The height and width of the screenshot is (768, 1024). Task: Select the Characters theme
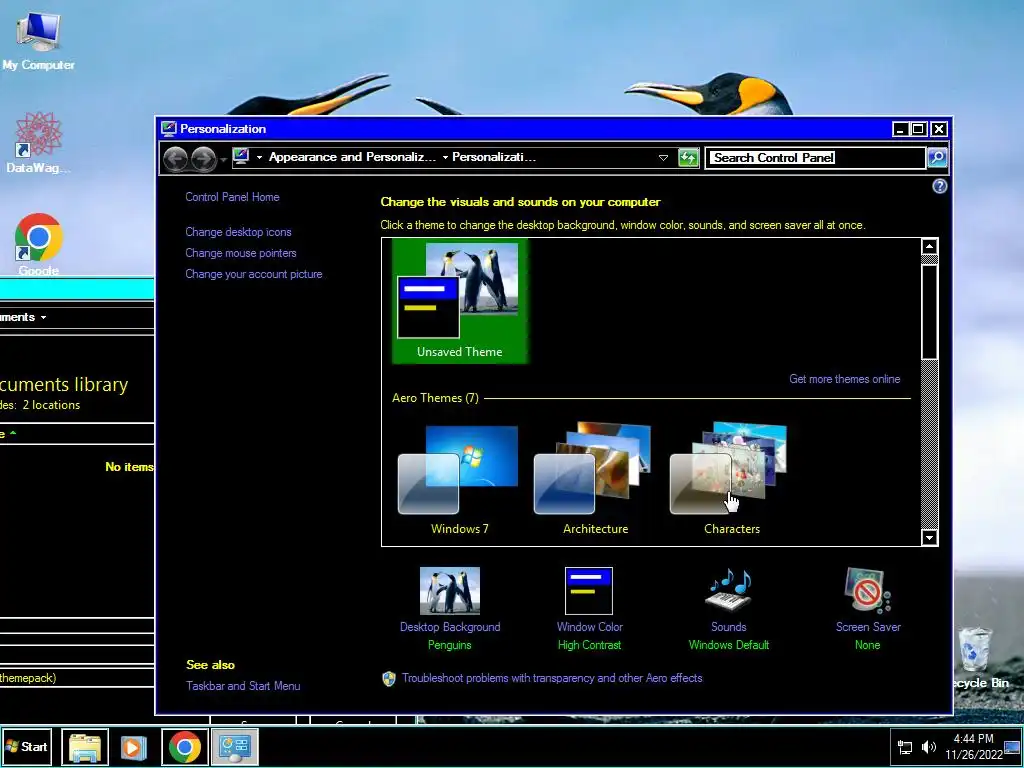point(731,478)
